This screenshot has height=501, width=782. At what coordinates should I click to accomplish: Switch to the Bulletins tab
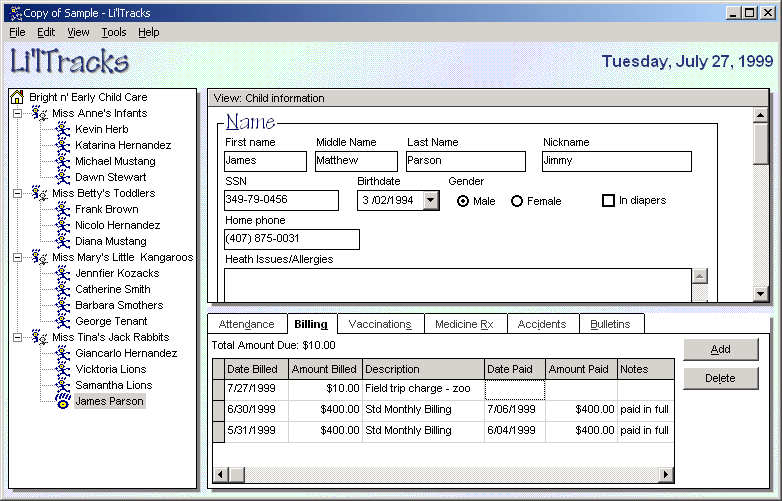(611, 324)
